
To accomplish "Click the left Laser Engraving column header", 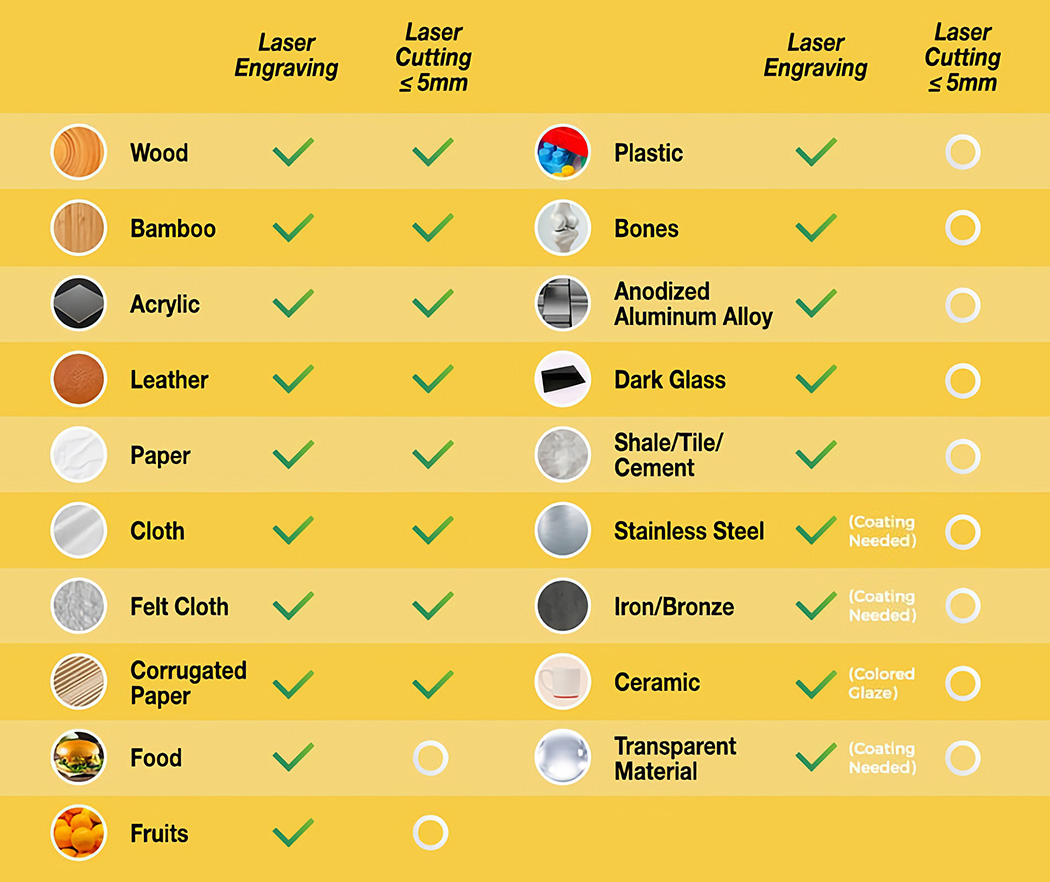I will [286, 56].
